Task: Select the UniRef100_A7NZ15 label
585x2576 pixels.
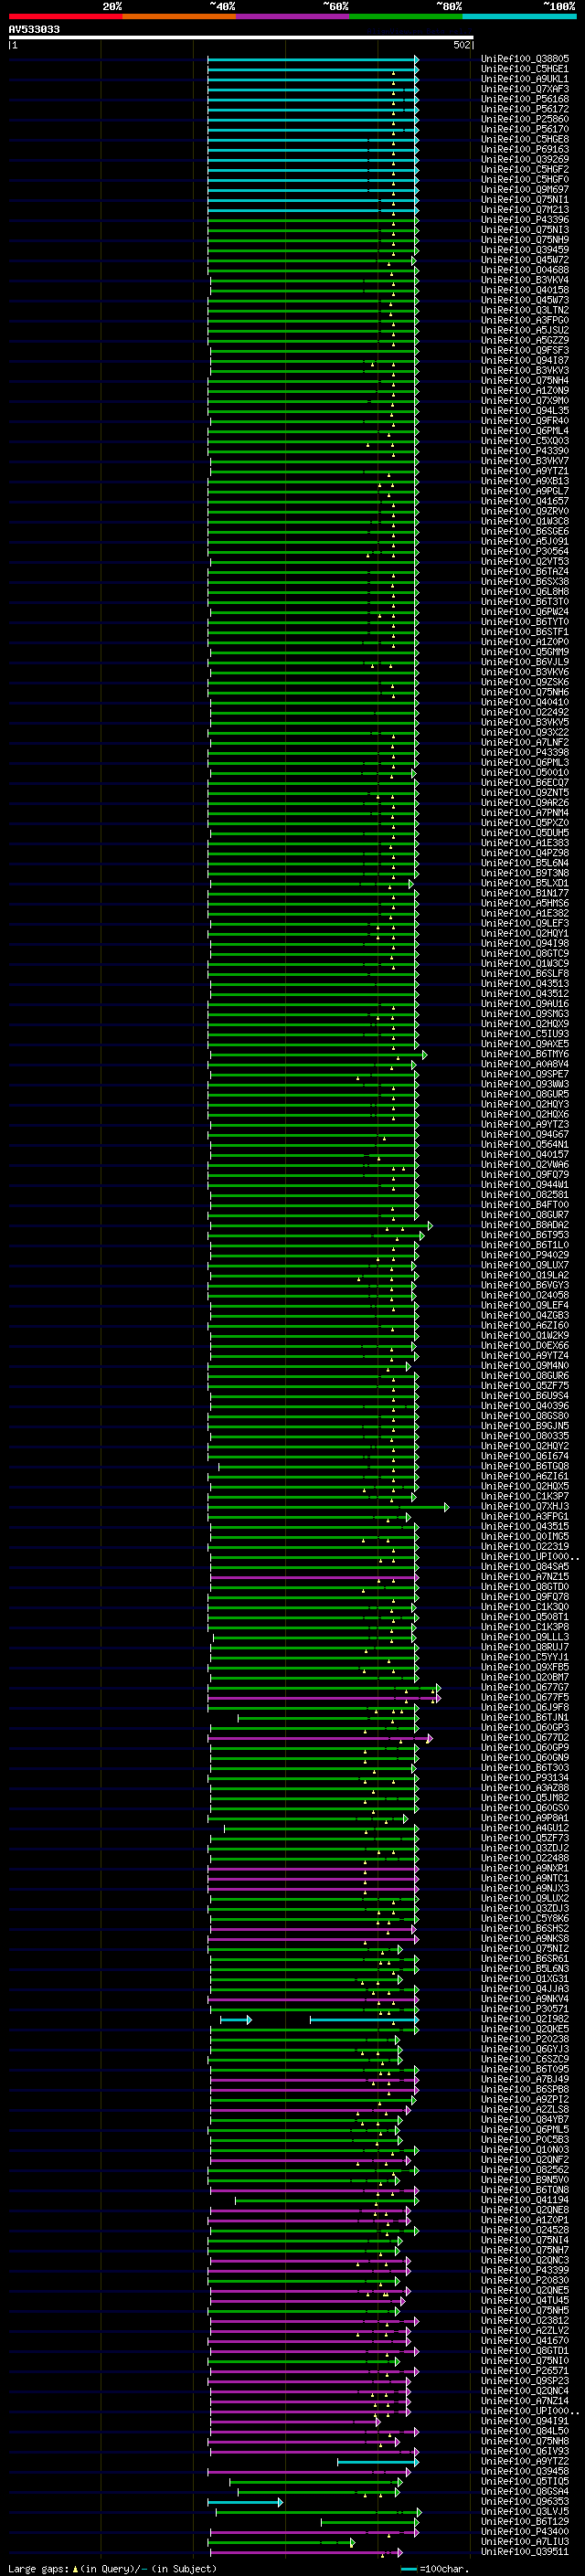Action: [x=525, y=1576]
